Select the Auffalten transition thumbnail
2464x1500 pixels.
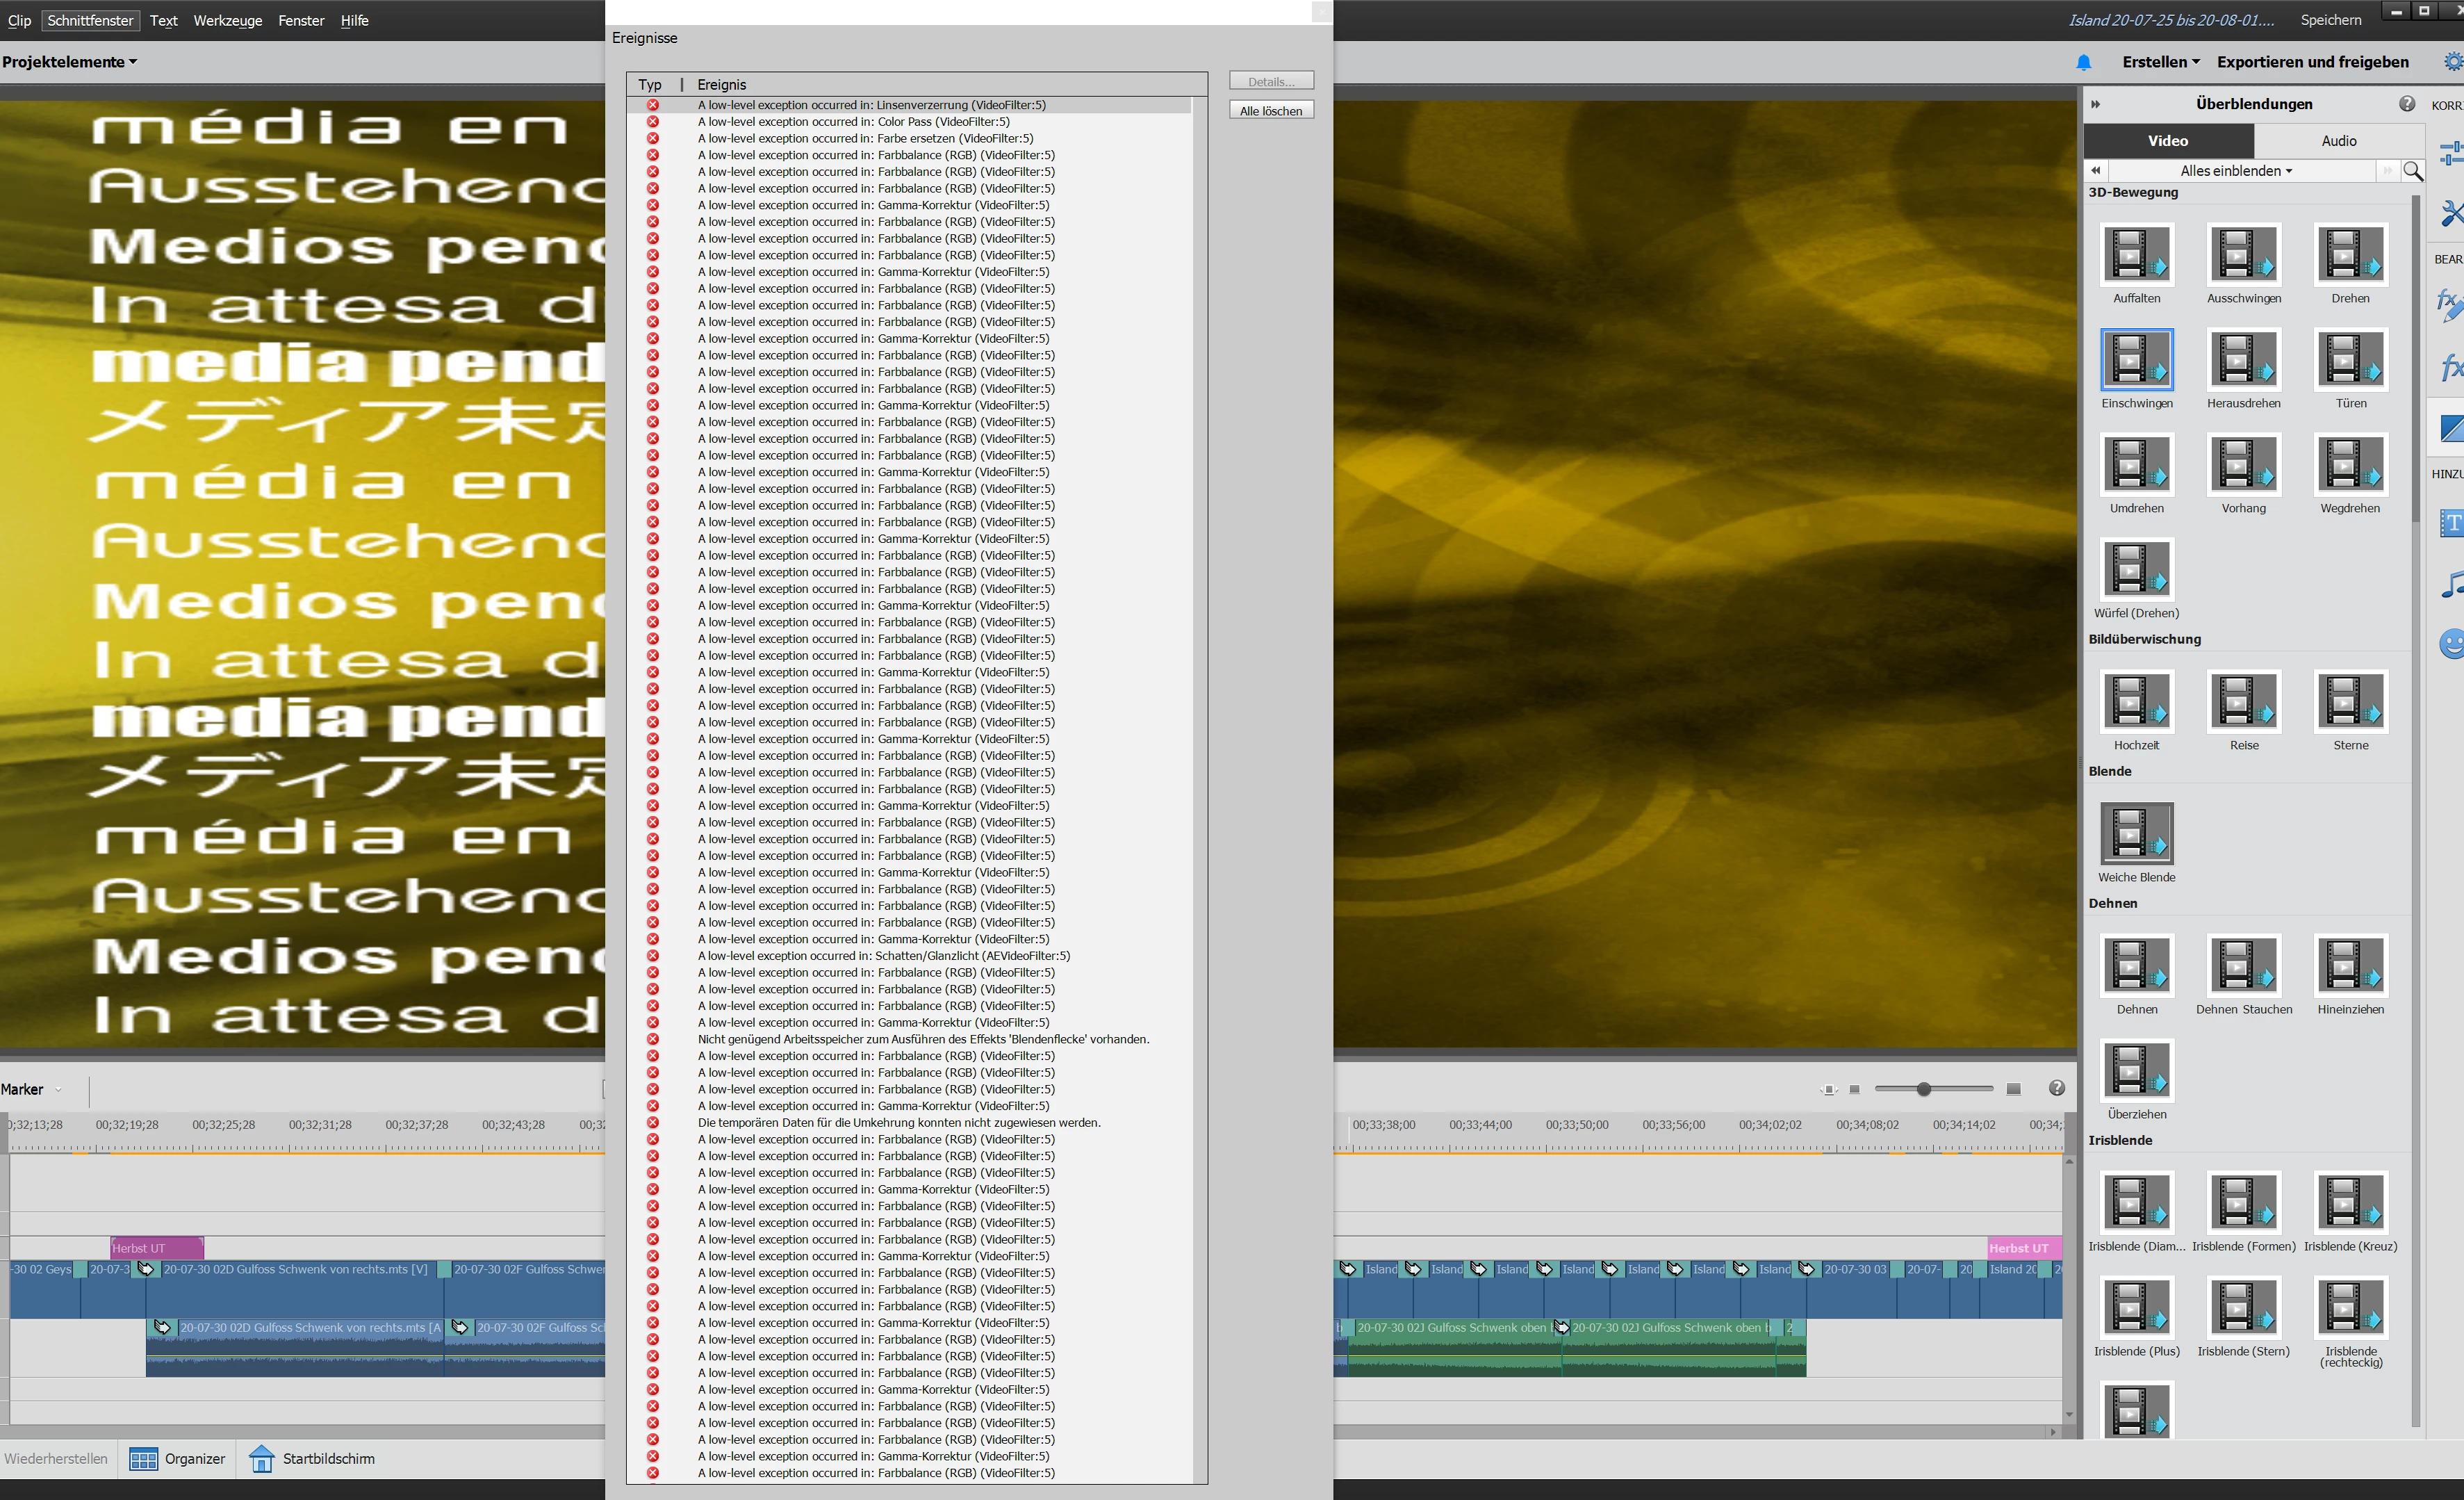2136,254
